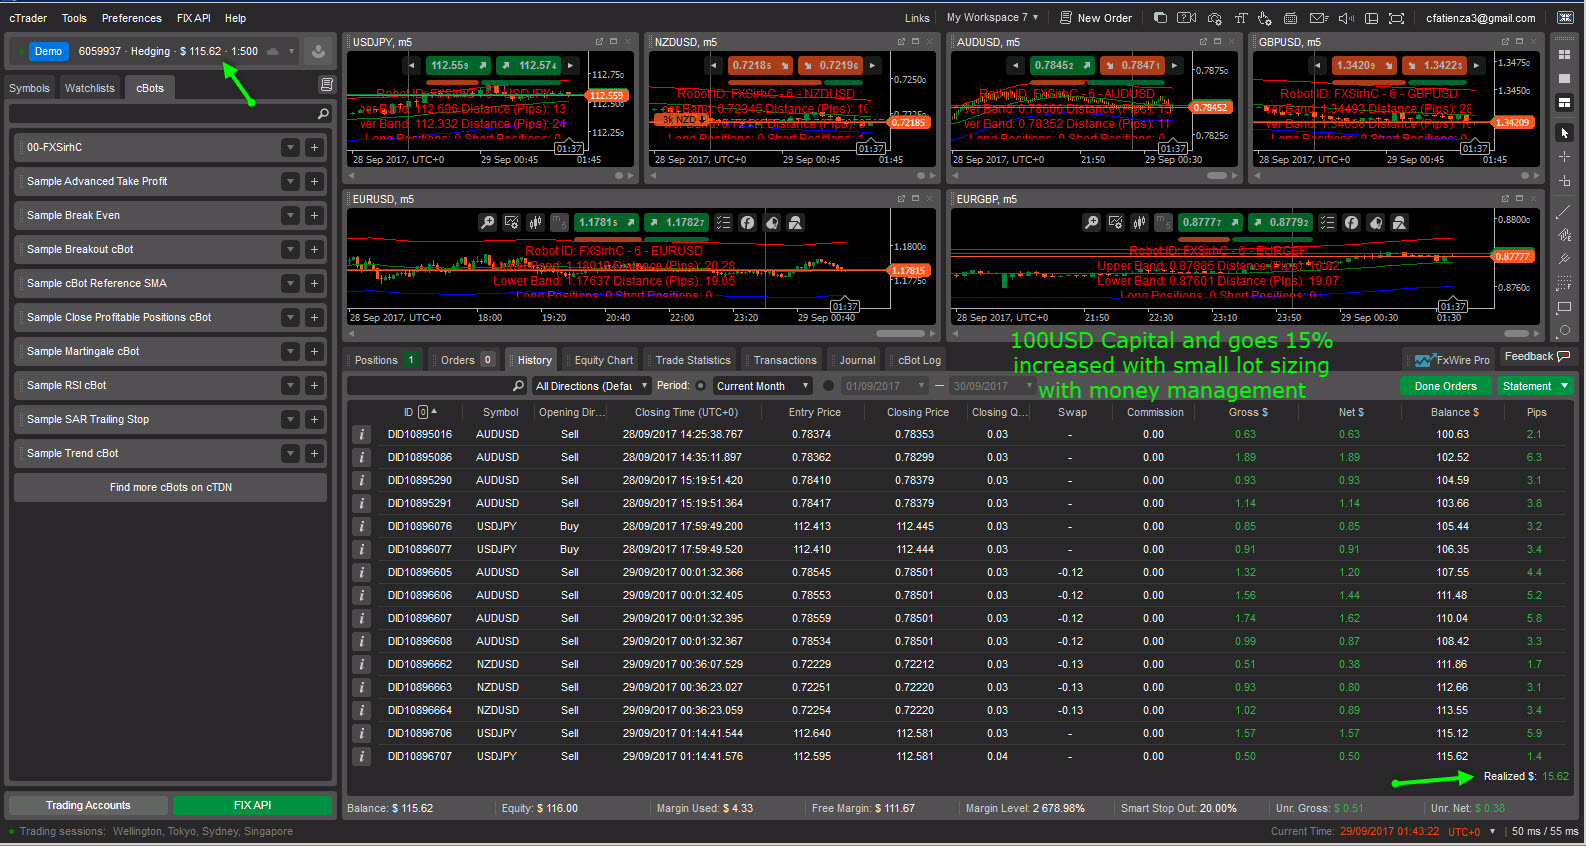Select the equidistant channel tool
This screenshot has width=1586, height=846.
tap(1564, 235)
